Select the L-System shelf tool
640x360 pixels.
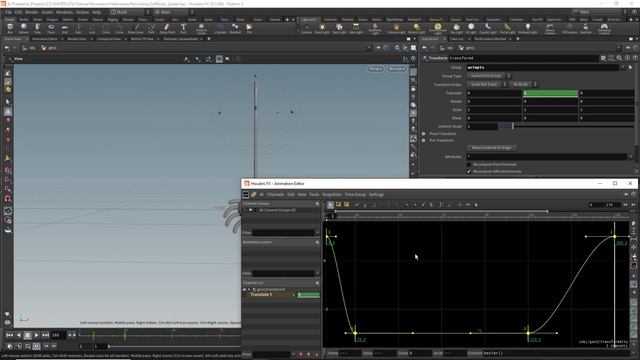point(220,29)
